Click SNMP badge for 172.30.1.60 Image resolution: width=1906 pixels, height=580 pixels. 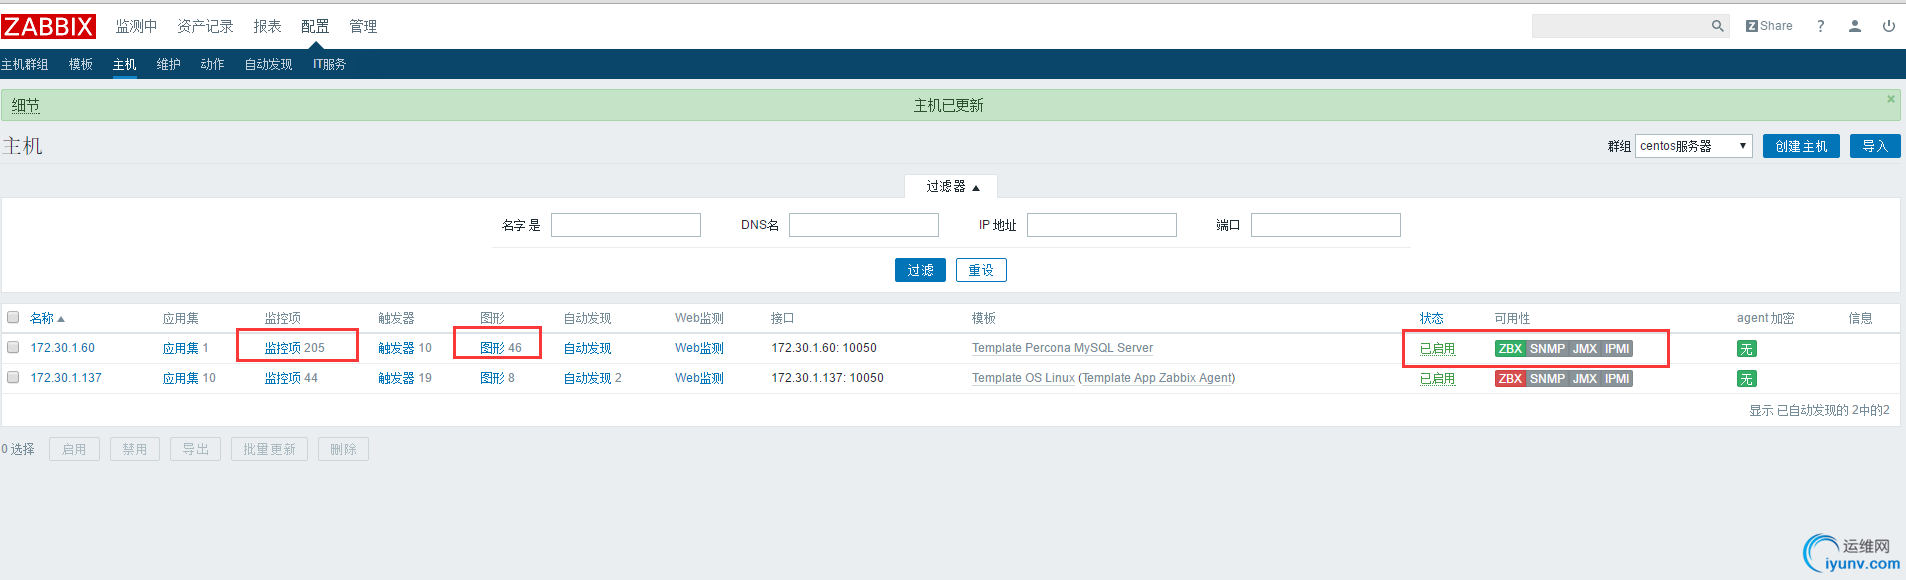(x=1547, y=349)
